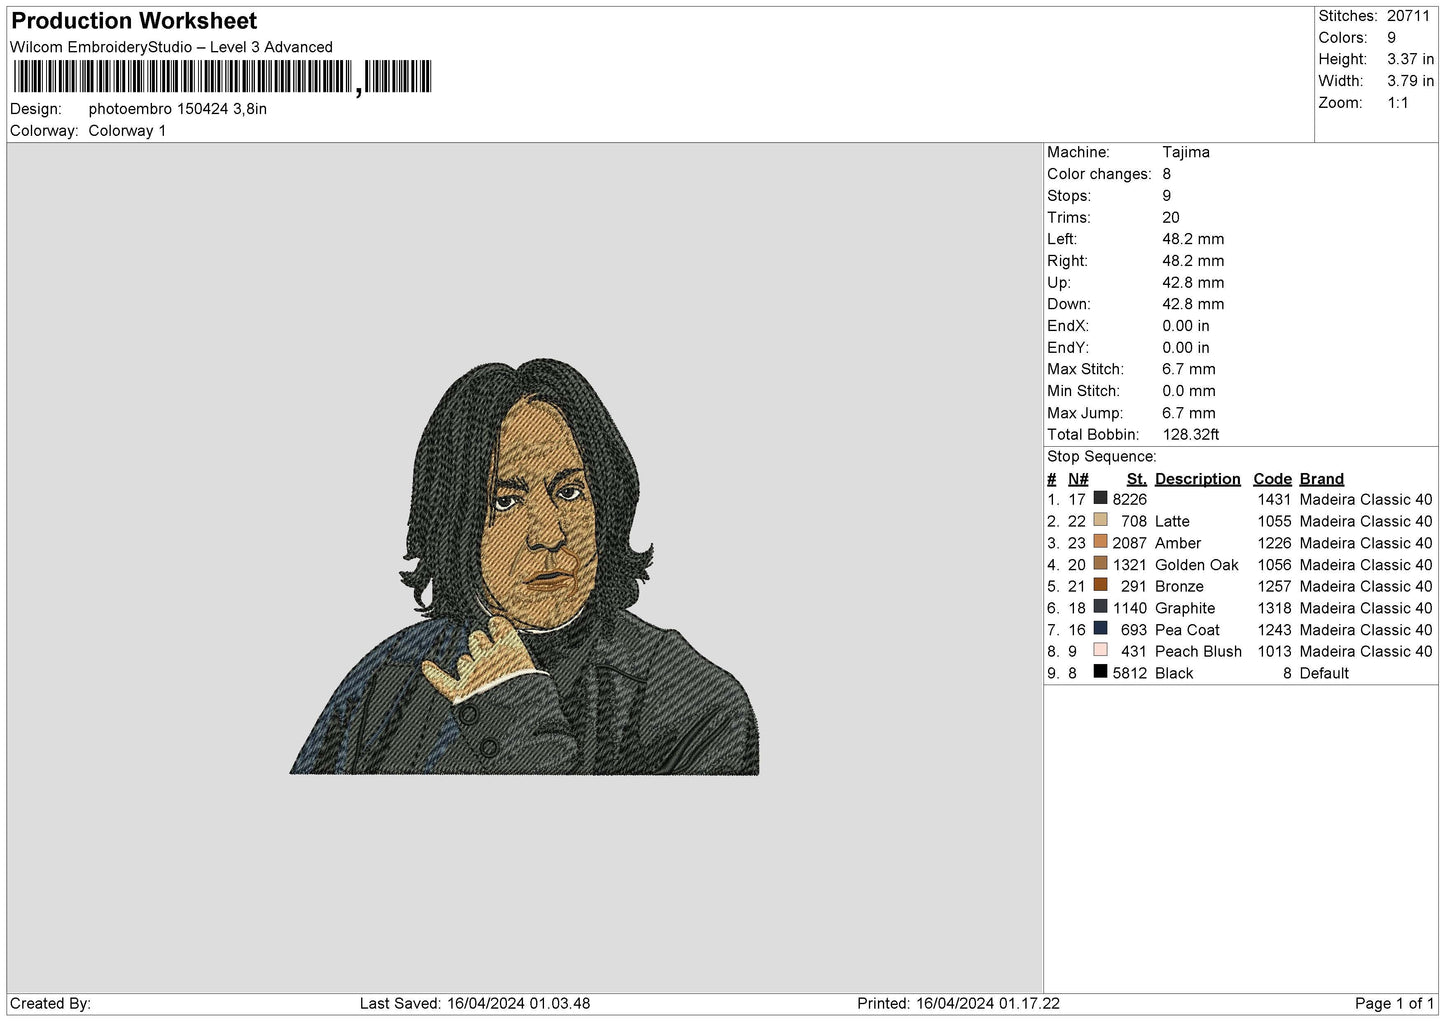Click the 'Stop Sequence:' heading
This screenshot has height=1021, width=1445.
click(1102, 457)
